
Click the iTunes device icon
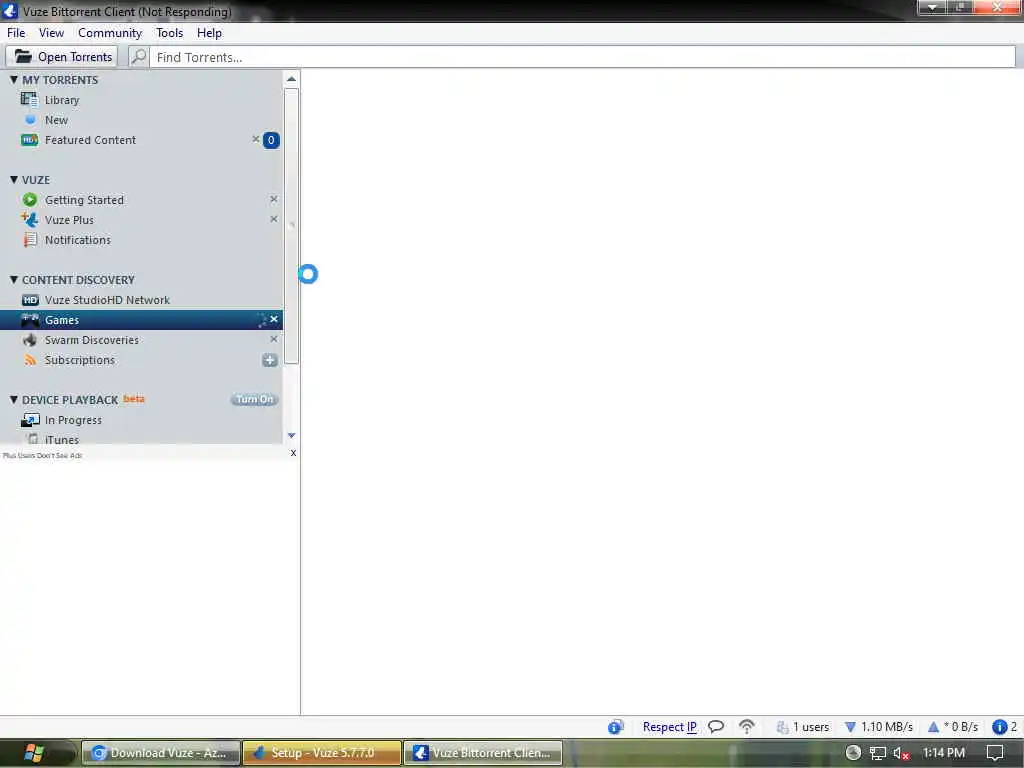(33, 438)
